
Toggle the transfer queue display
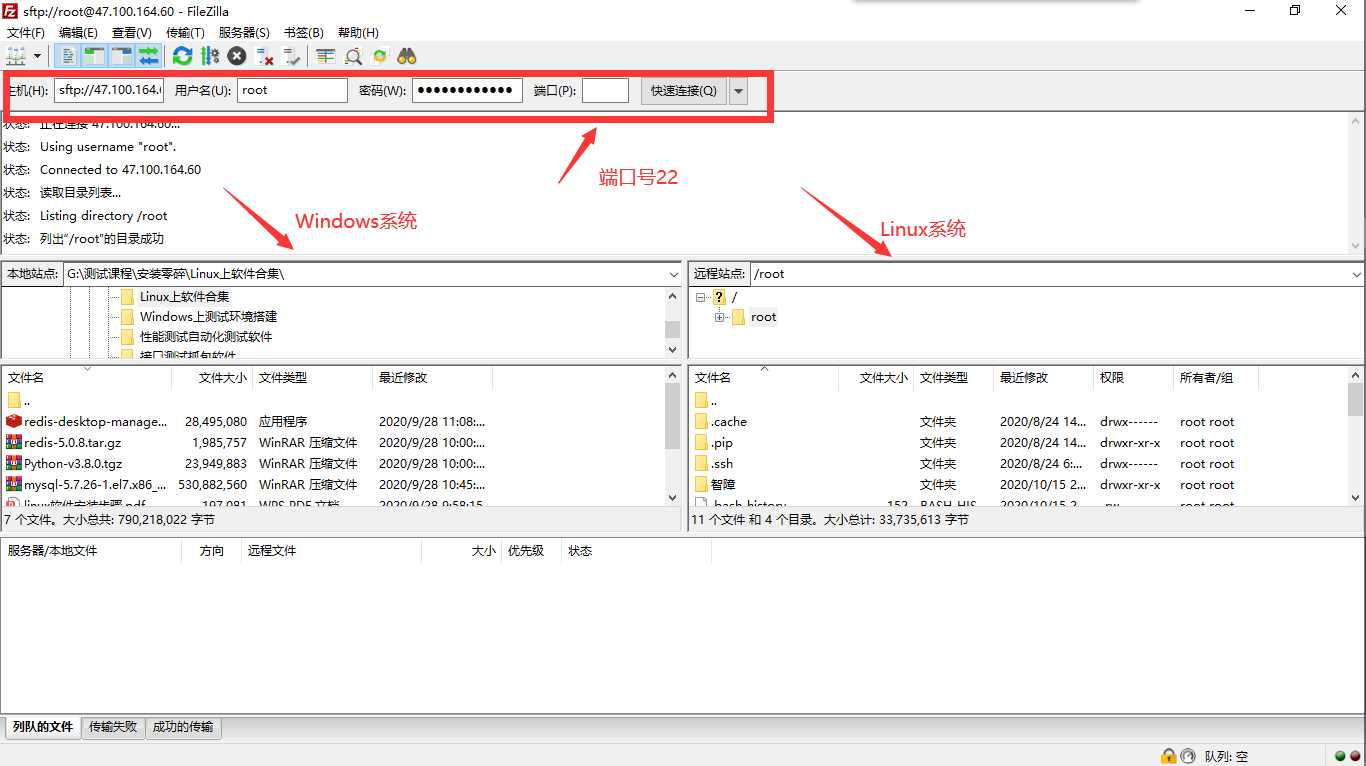point(149,56)
